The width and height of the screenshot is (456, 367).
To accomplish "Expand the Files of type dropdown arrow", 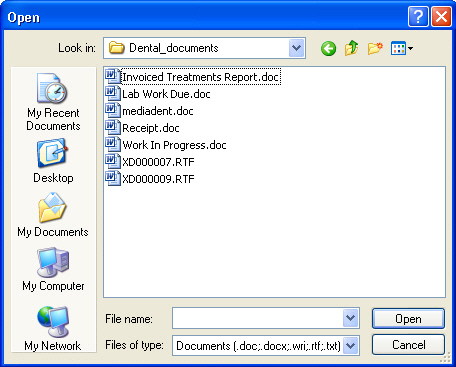I will point(350,345).
